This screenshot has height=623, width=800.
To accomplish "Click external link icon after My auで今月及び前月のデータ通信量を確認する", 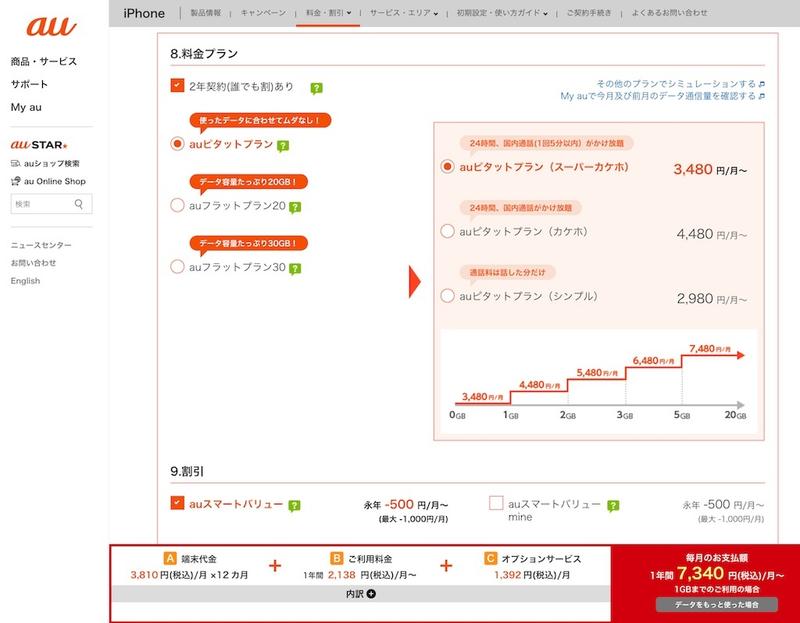I will click(x=762, y=96).
